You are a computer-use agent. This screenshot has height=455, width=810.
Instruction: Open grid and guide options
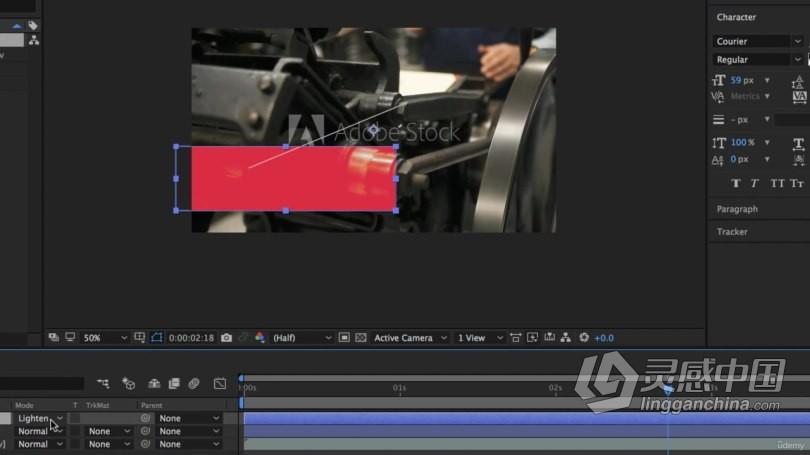point(139,337)
